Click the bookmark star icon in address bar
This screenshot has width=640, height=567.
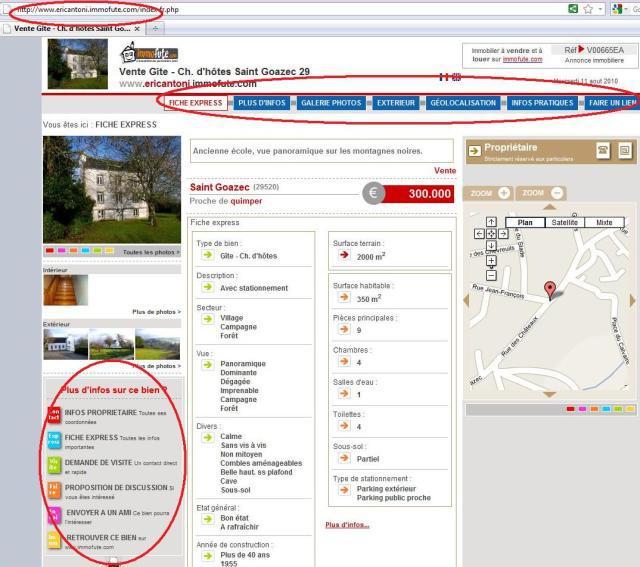point(588,9)
